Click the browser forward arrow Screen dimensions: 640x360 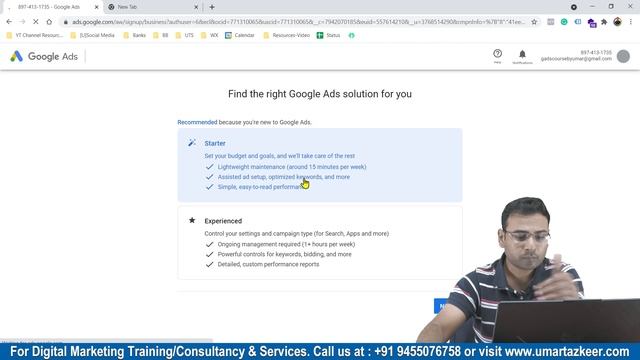(x=22, y=22)
